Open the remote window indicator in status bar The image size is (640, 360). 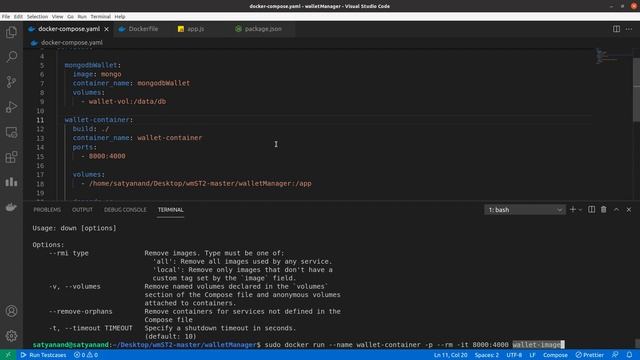8,355
